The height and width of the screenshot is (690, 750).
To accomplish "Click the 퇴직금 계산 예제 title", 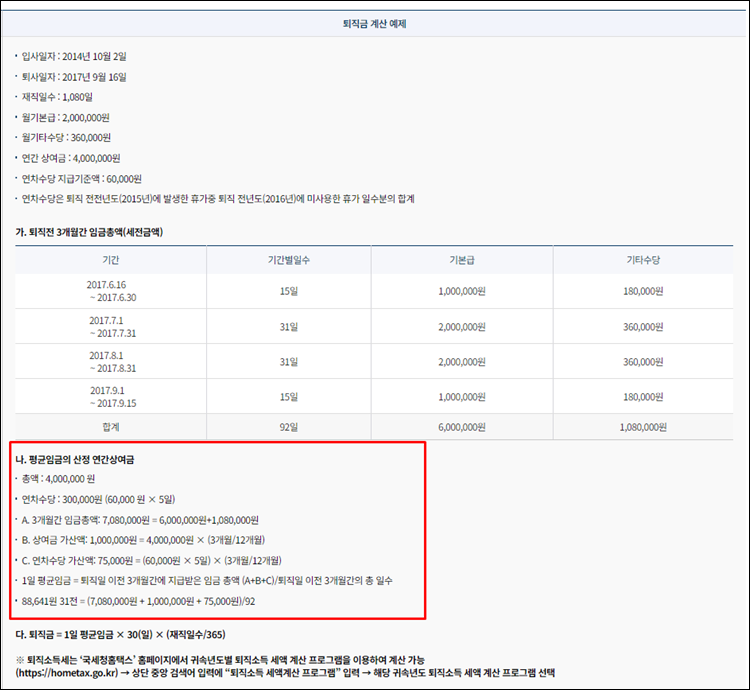I will [374, 24].
